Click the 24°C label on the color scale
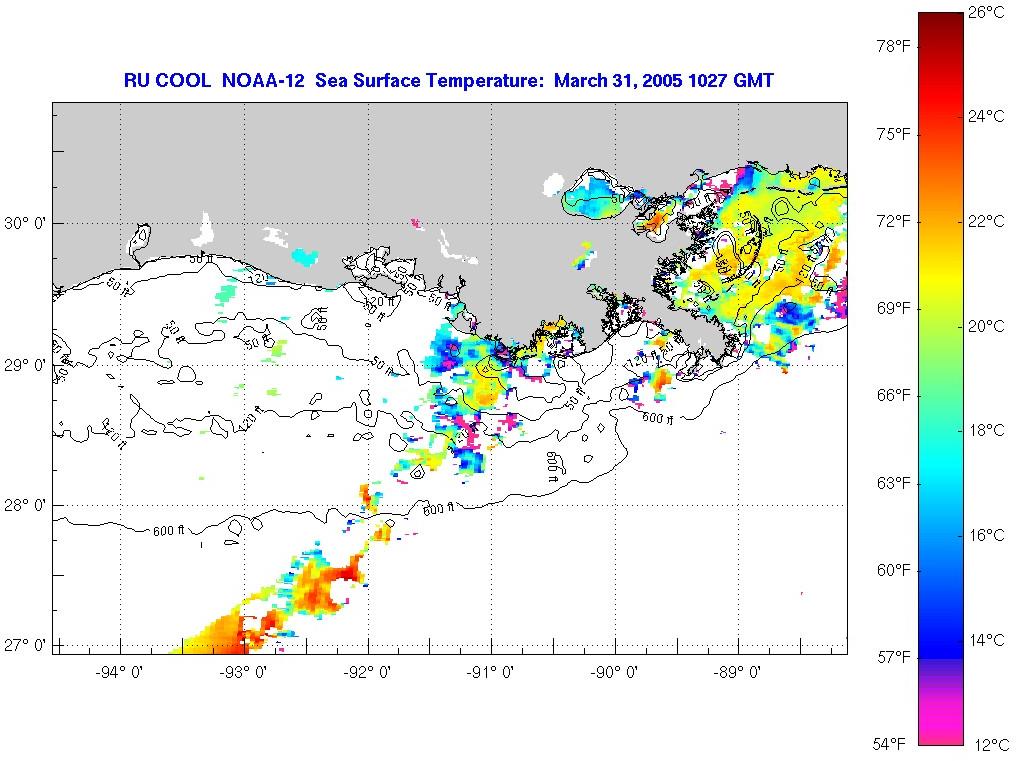The image size is (1016, 761). tap(987, 117)
